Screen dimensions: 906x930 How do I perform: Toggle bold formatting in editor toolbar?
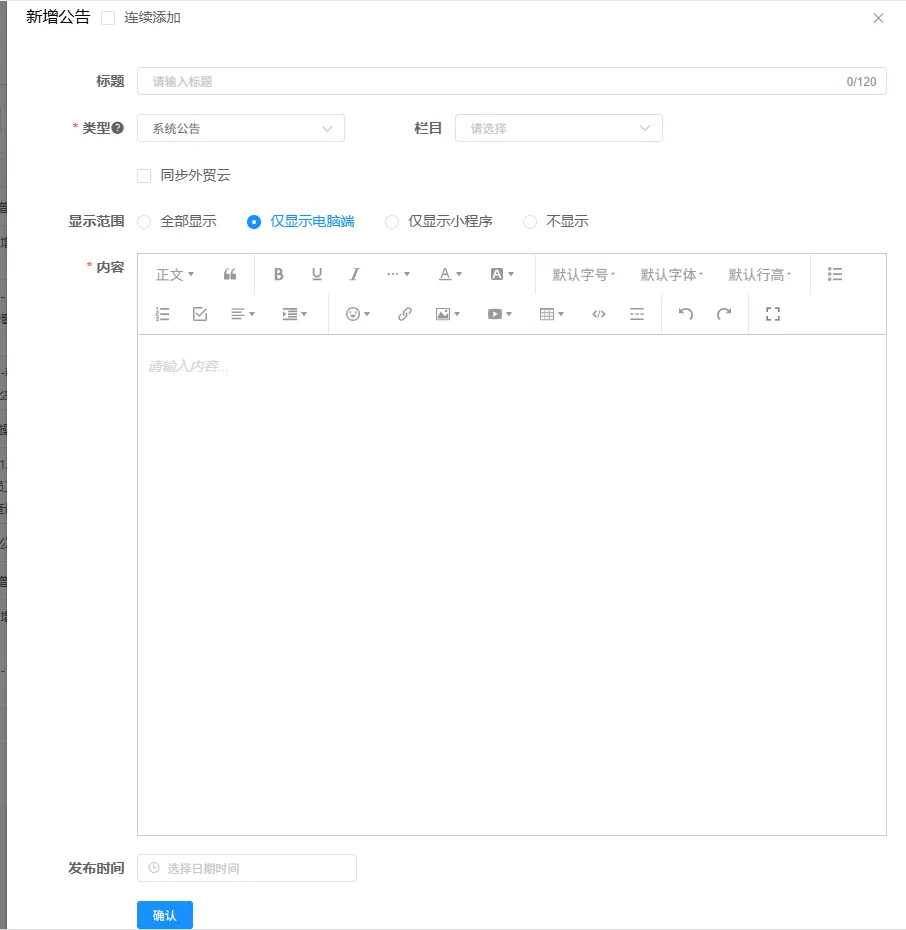[279, 274]
